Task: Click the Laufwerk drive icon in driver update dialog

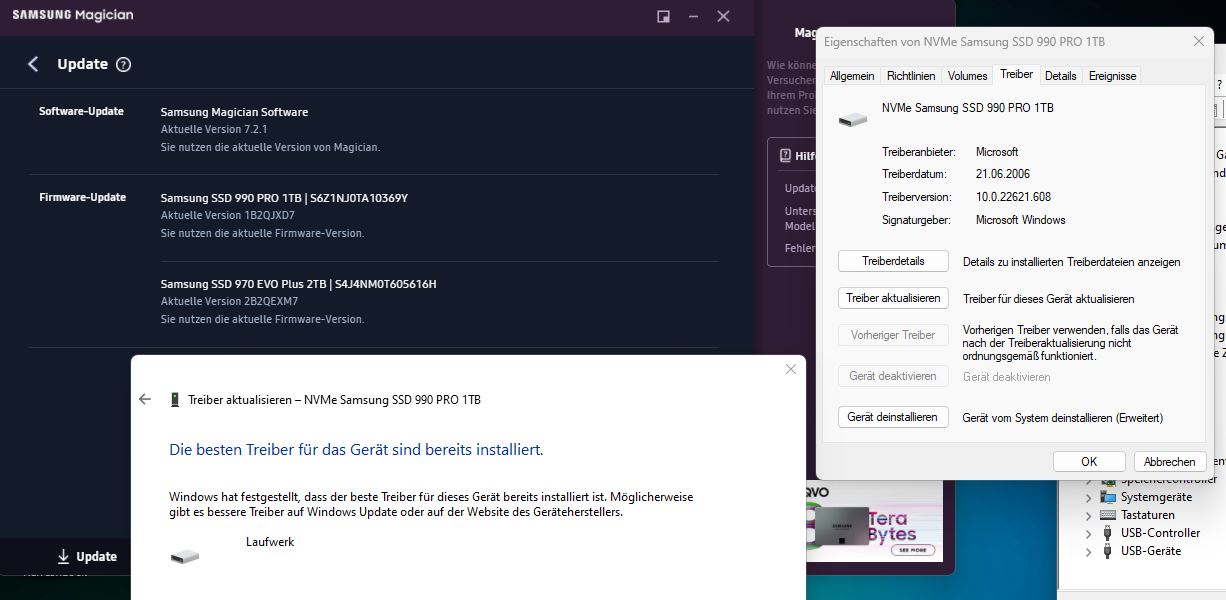Action: [185, 556]
